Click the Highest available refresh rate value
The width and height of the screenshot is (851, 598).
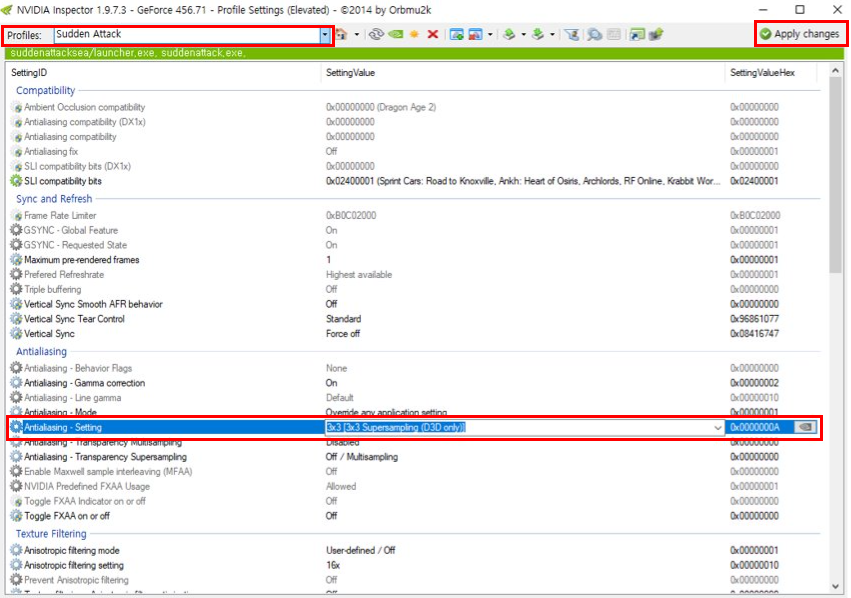click(x=359, y=275)
